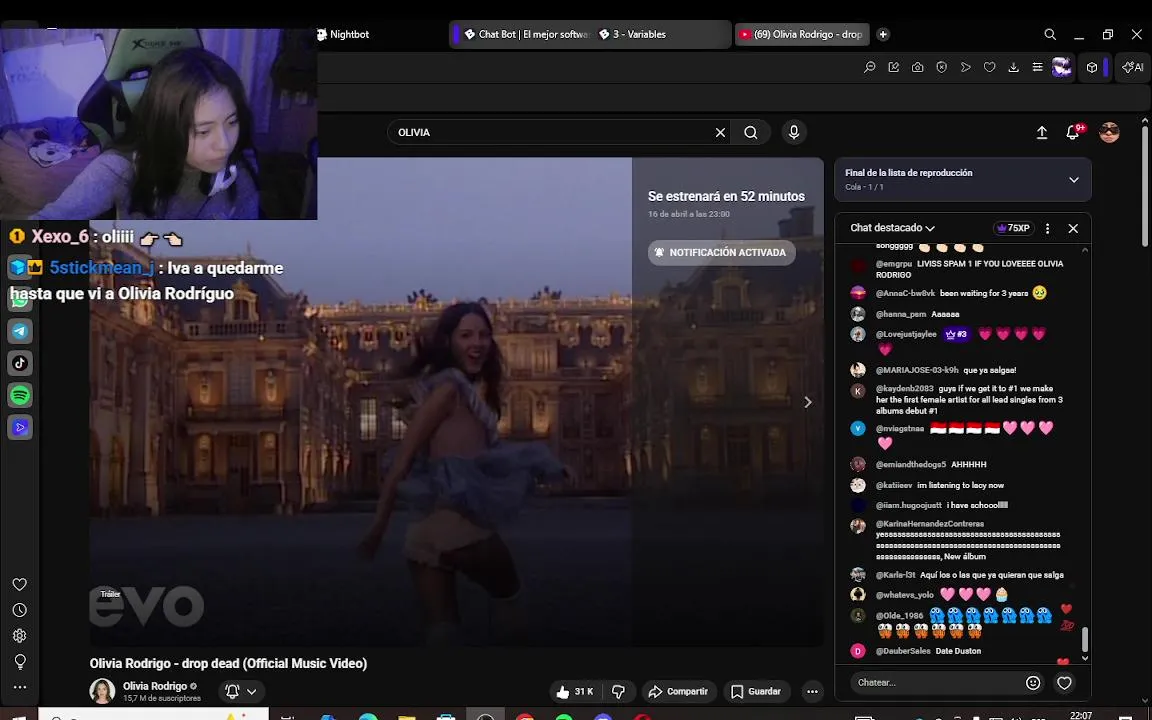Open the easy setup sliders icon
Viewport: 1152px width, 720px height.
[x=1037, y=67]
